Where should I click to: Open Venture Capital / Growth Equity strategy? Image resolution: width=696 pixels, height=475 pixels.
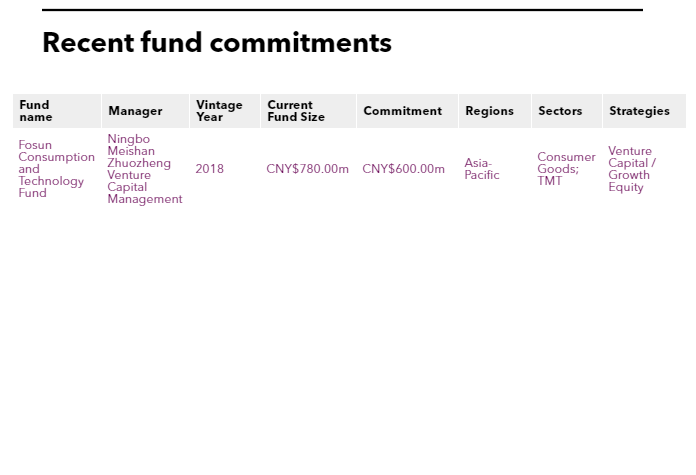tap(632, 169)
